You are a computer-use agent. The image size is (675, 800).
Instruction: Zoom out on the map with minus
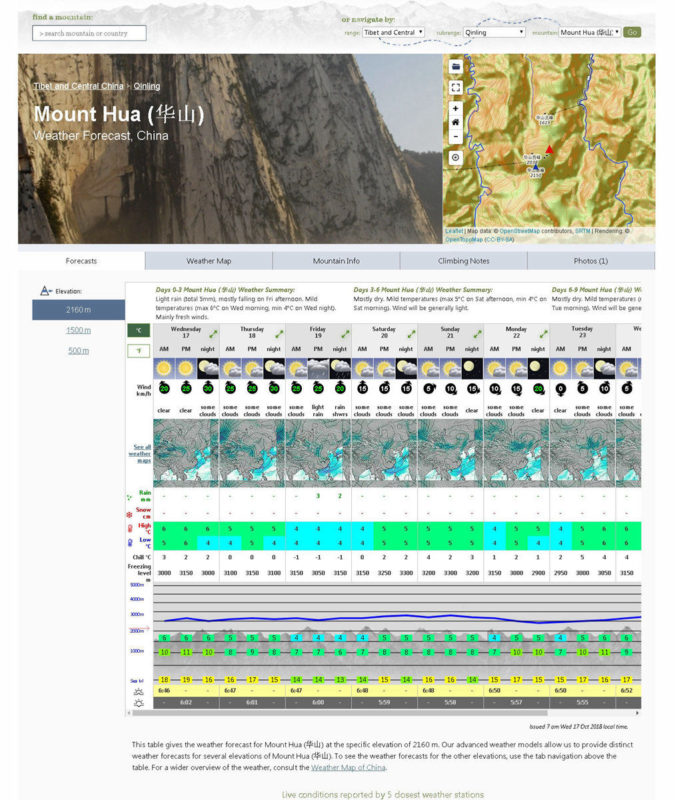point(456,137)
